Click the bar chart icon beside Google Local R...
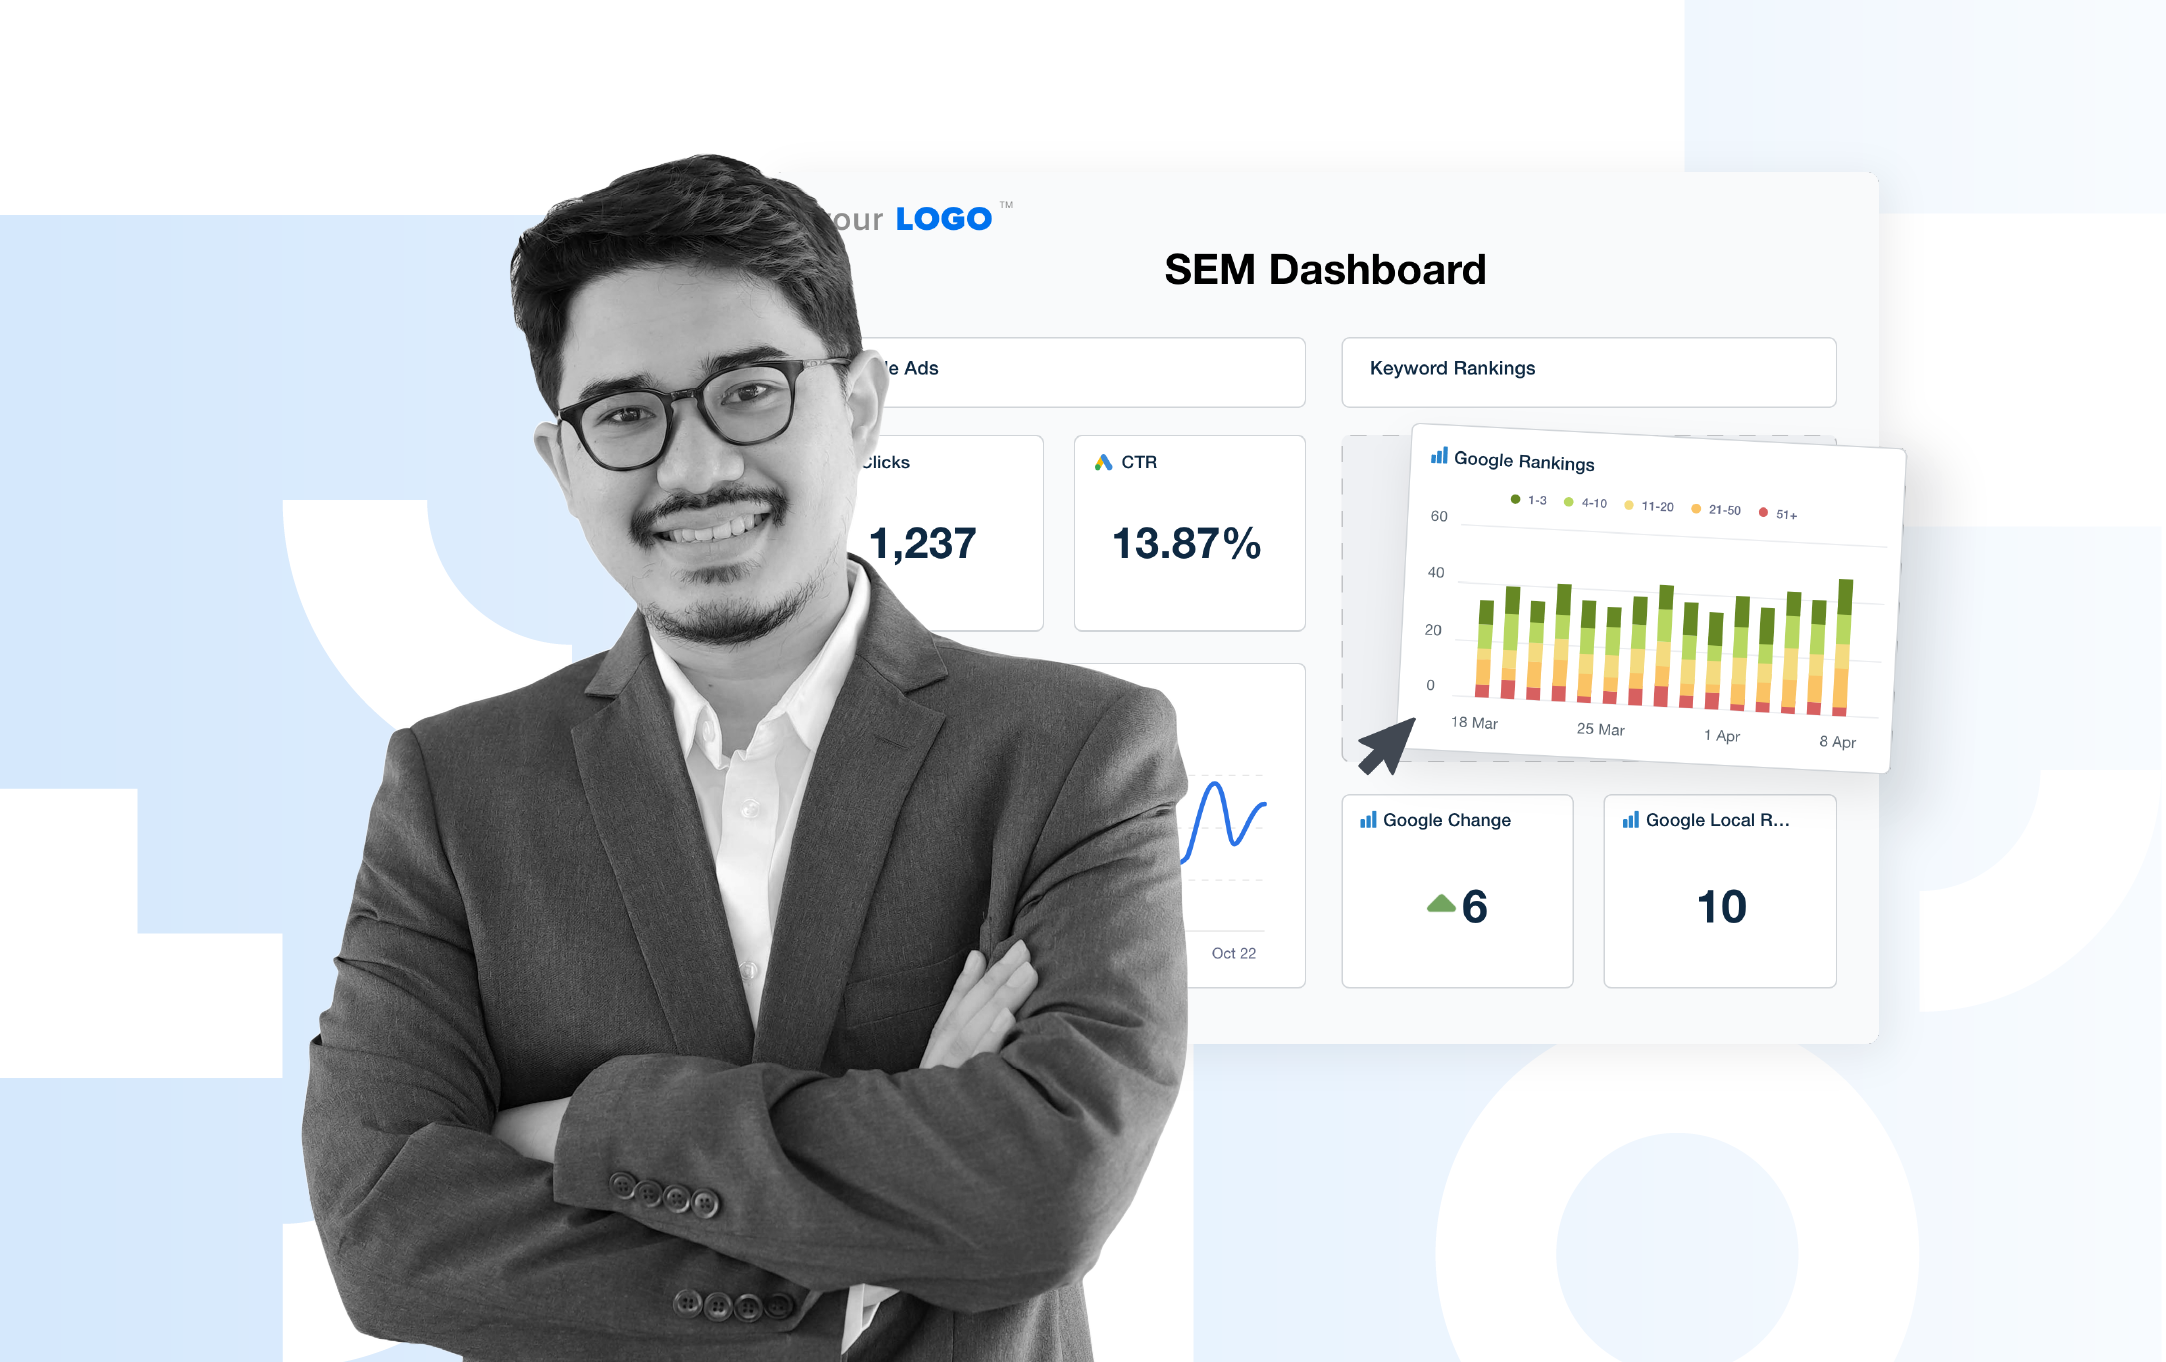 1630,820
